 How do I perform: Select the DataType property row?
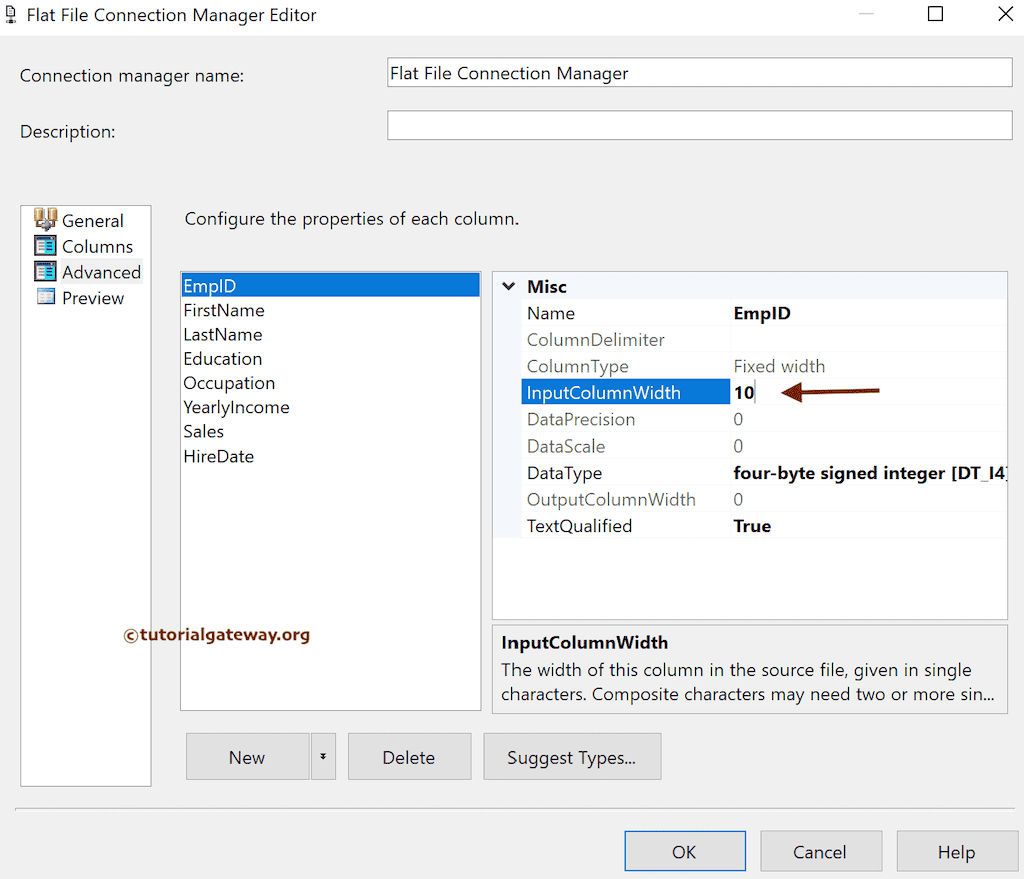563,472
